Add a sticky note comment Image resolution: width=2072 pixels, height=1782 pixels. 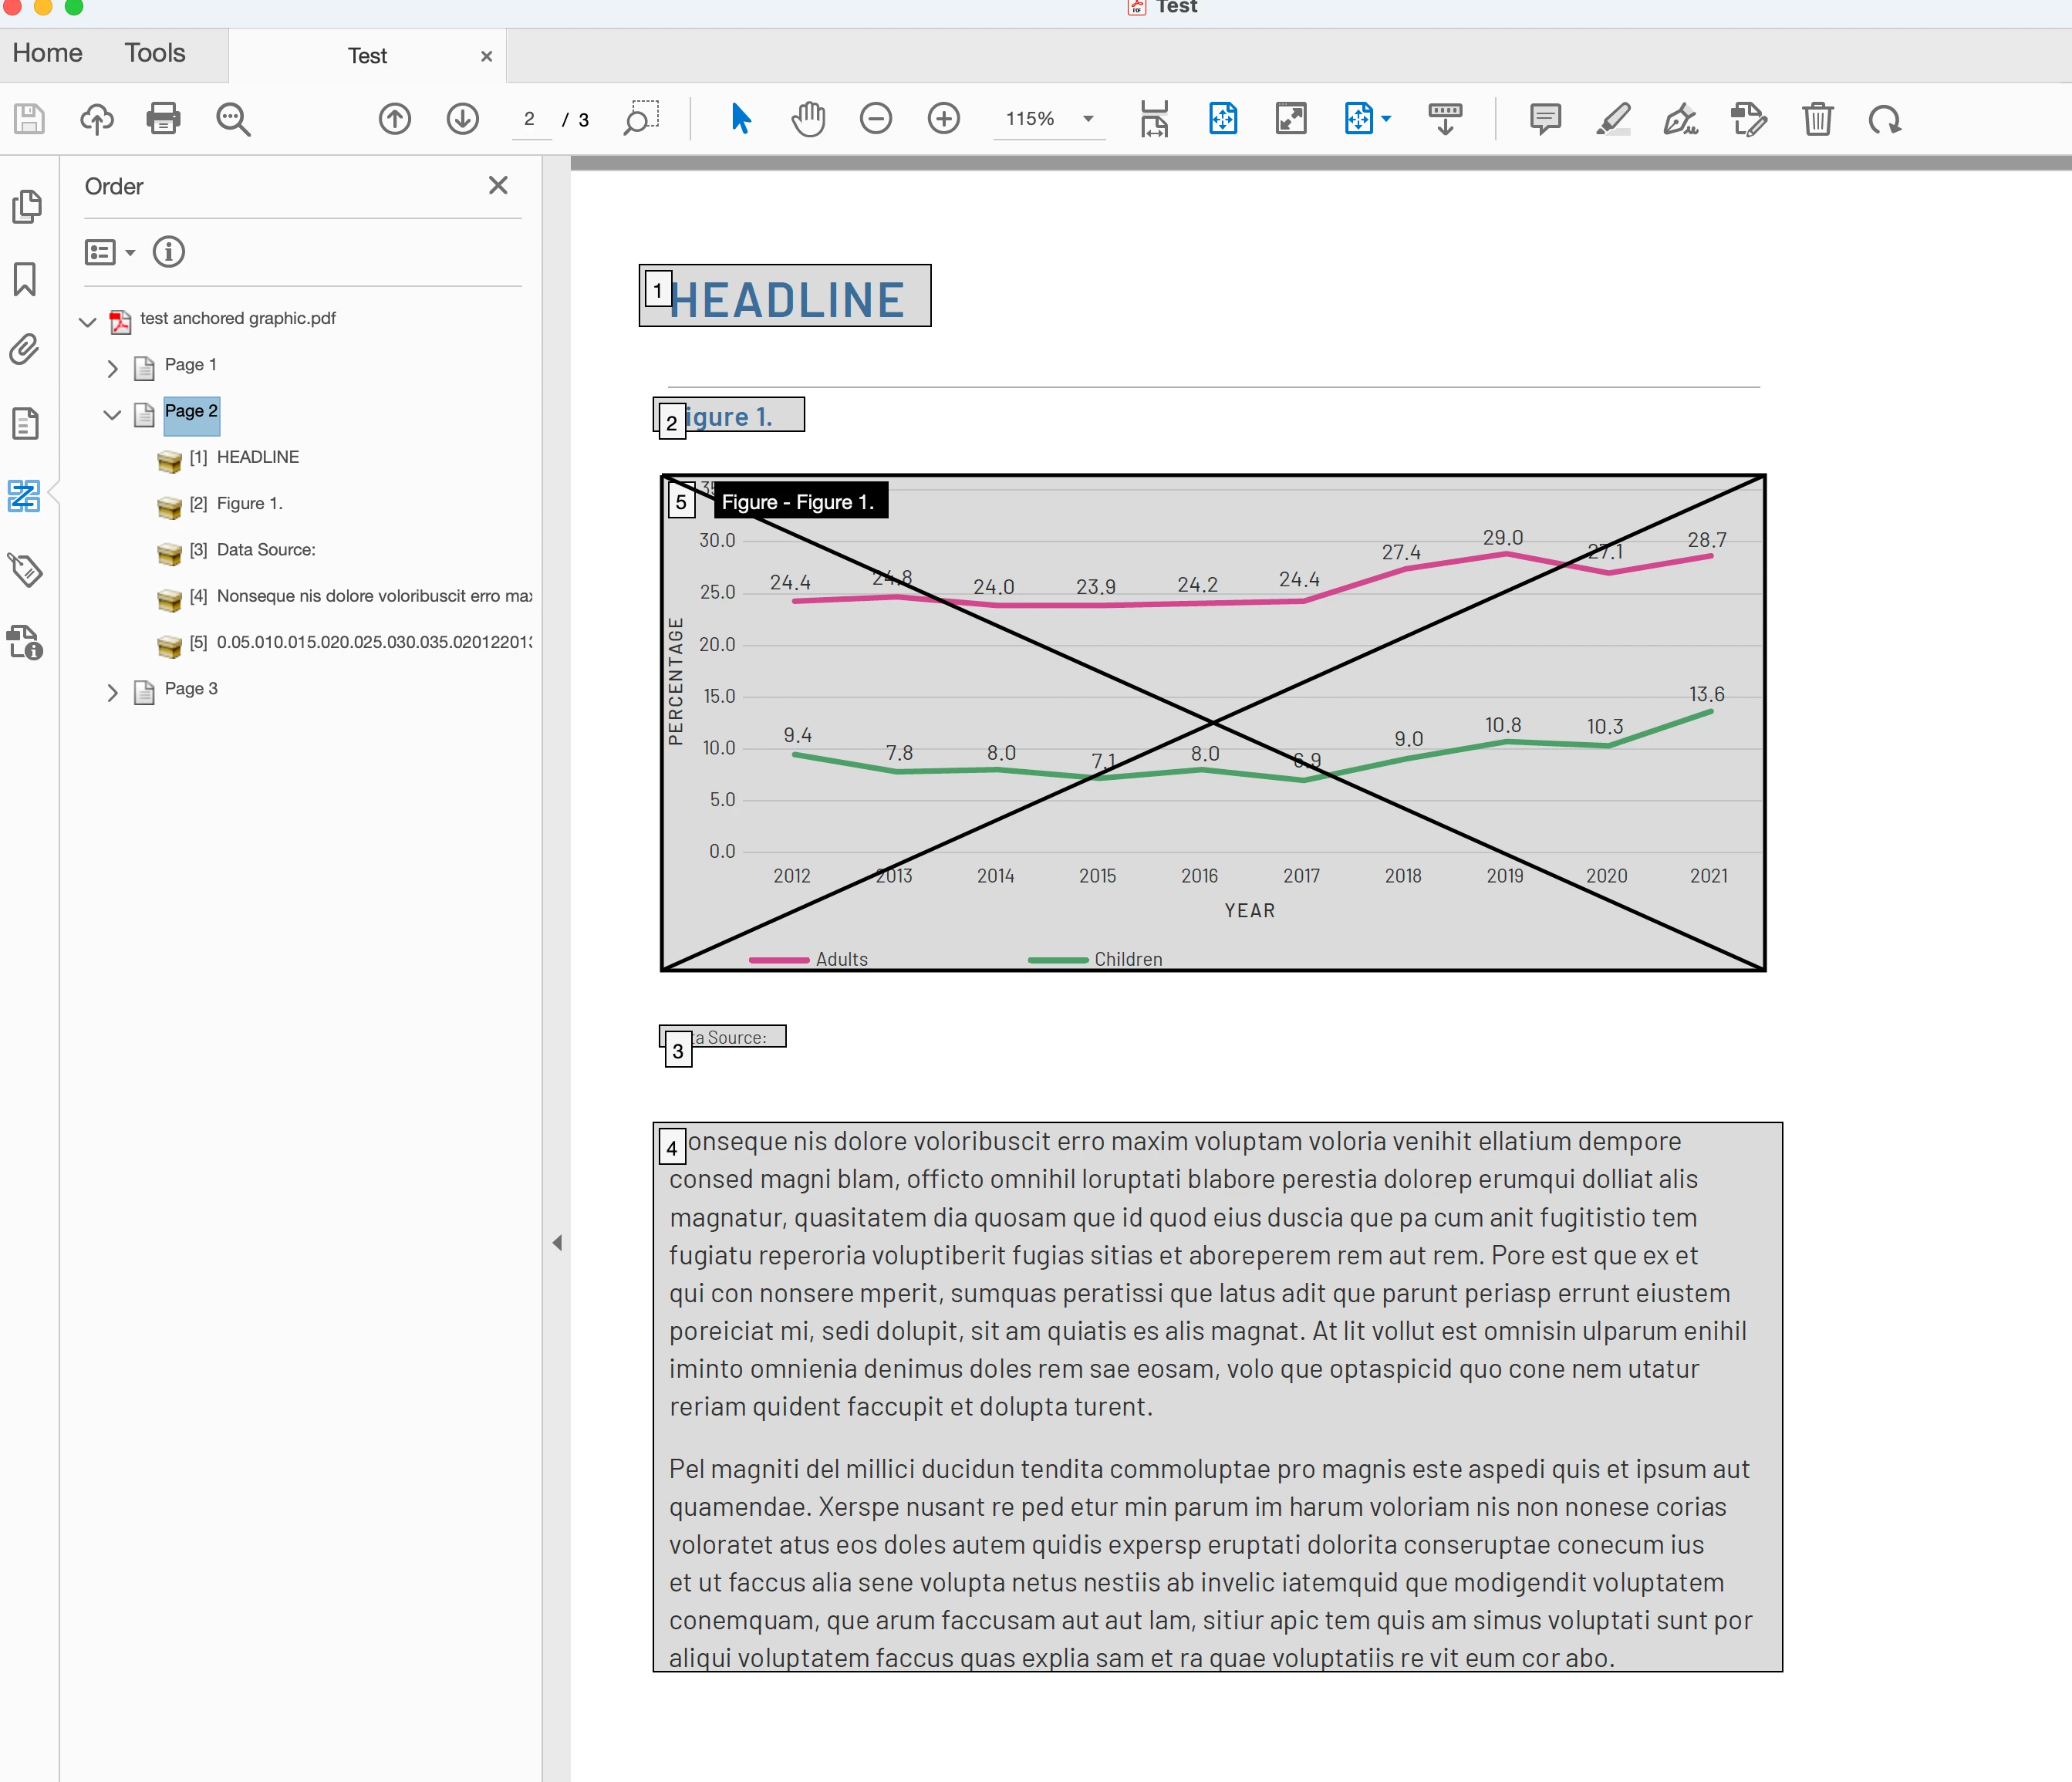pyautogui.click(x=1545, y=119)
